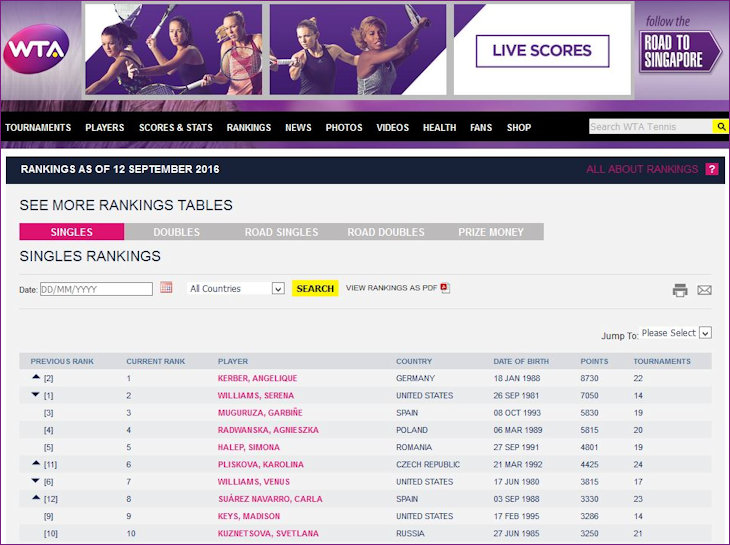Click the Road to Singapore badge
This screenshot has height=545, width=730.
tap(680, 50)
